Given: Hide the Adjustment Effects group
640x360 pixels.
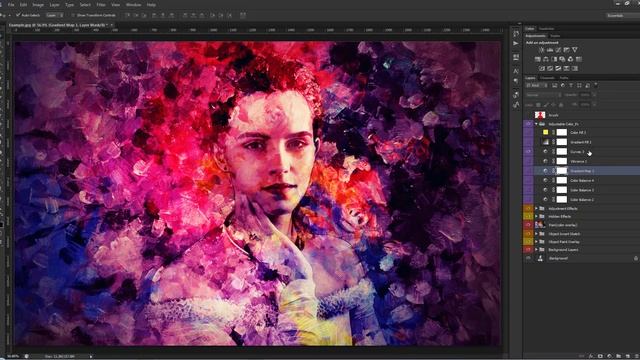Looking at the screenshot, I should coord(528,209).
